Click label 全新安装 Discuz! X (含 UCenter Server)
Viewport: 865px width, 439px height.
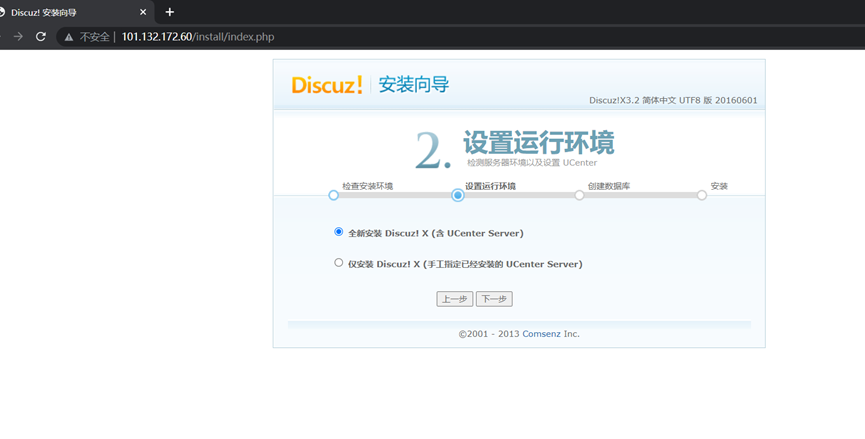[436, 233]
